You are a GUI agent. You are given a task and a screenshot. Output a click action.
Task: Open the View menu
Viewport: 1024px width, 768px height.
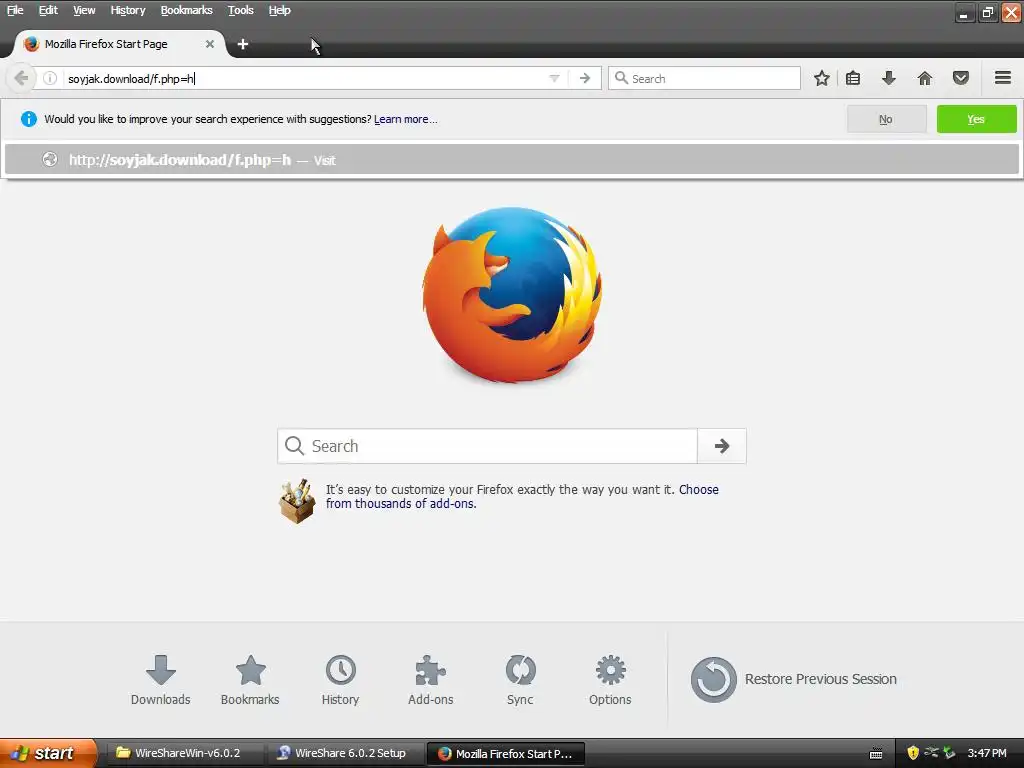(84, 10)
